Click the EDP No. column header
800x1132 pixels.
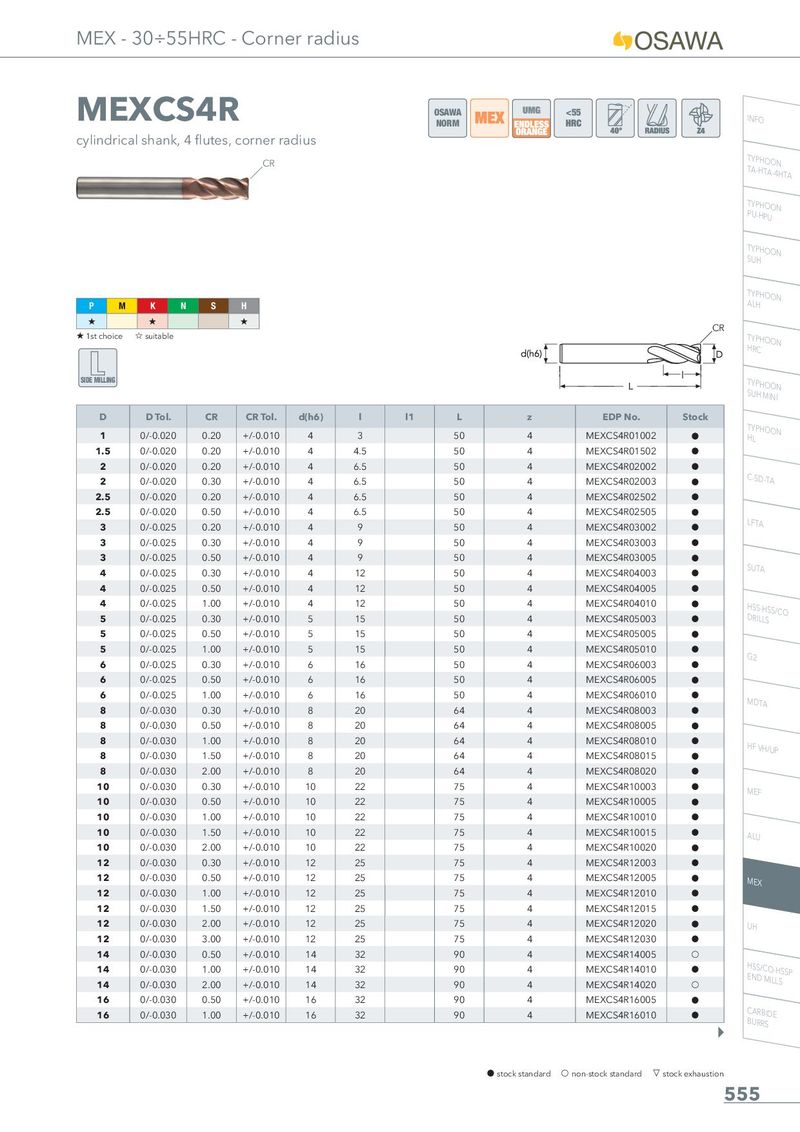[x=621, y=417]
